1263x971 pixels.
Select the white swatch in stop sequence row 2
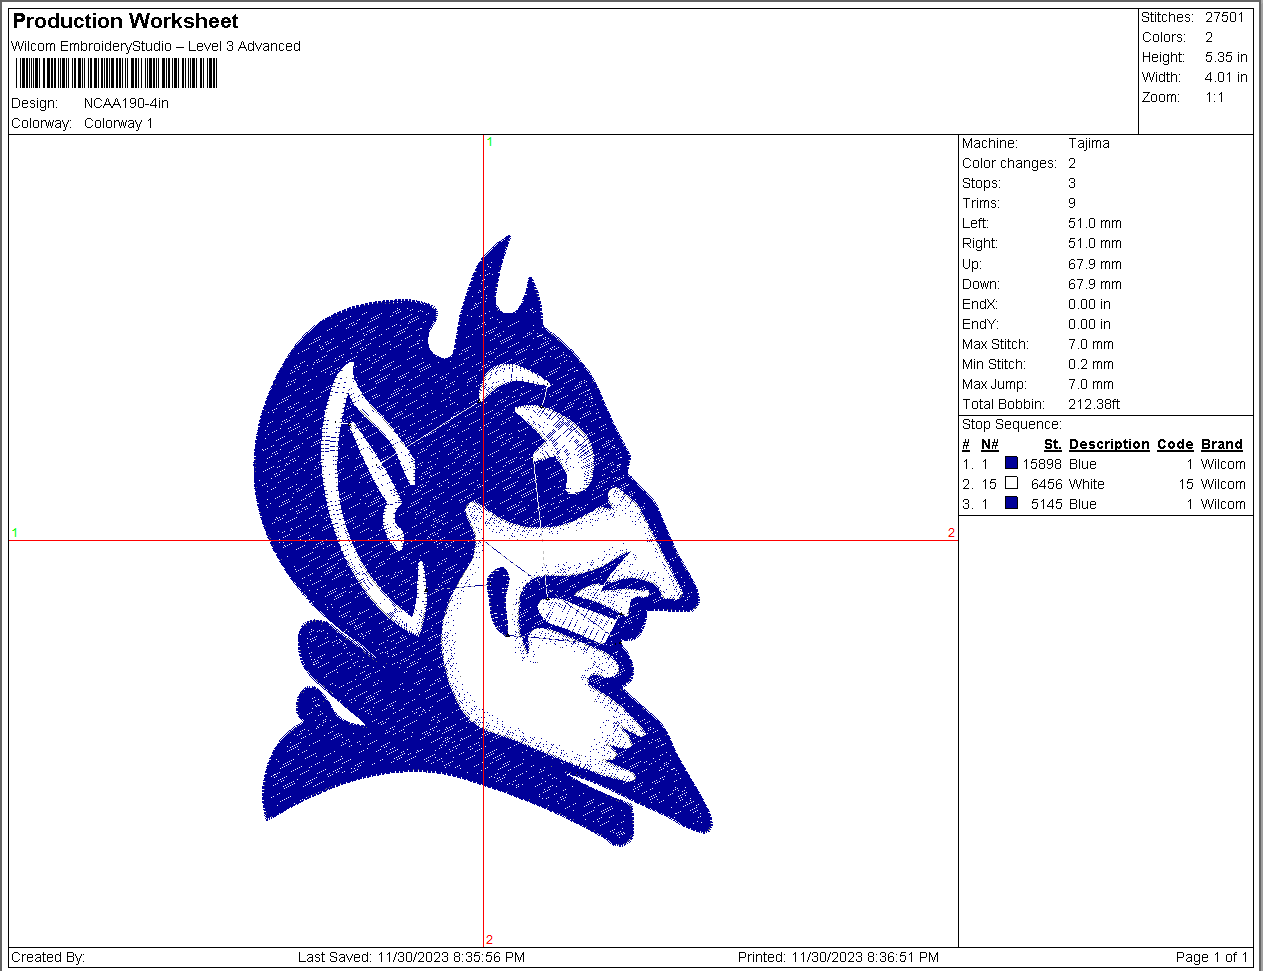coord(1011,483)
